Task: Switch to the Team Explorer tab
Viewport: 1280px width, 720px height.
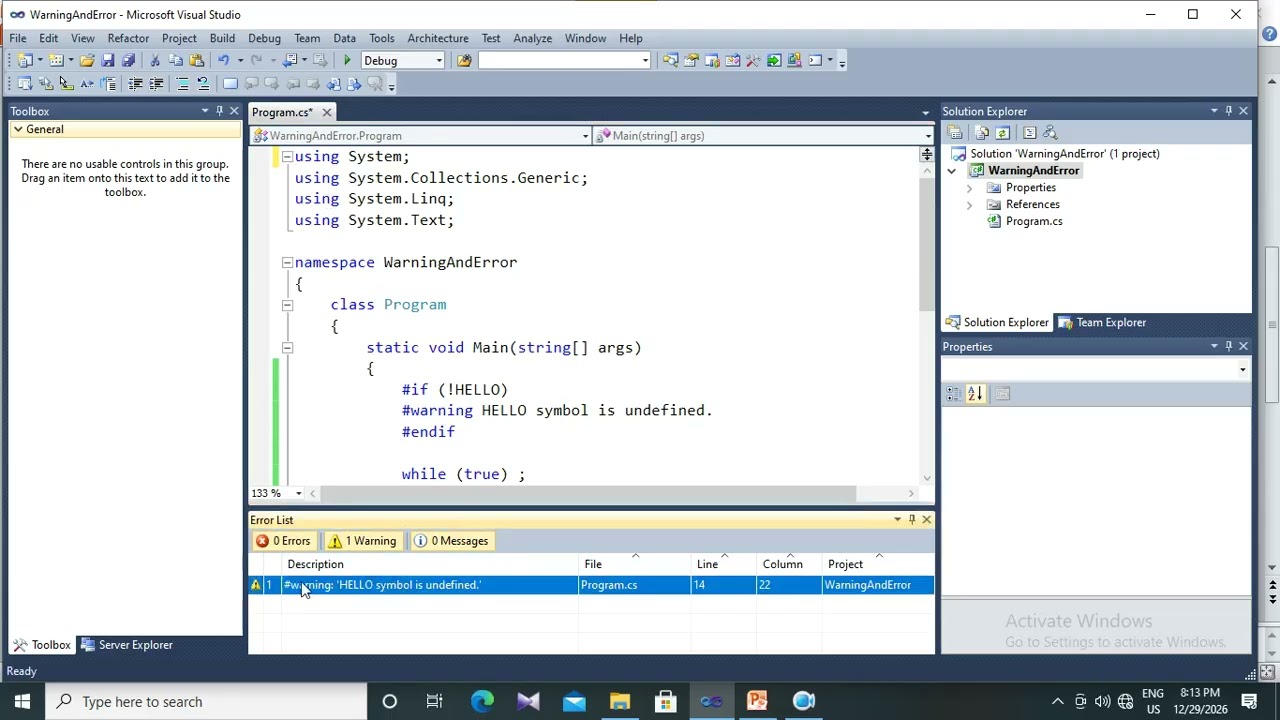Action: 1102,323
